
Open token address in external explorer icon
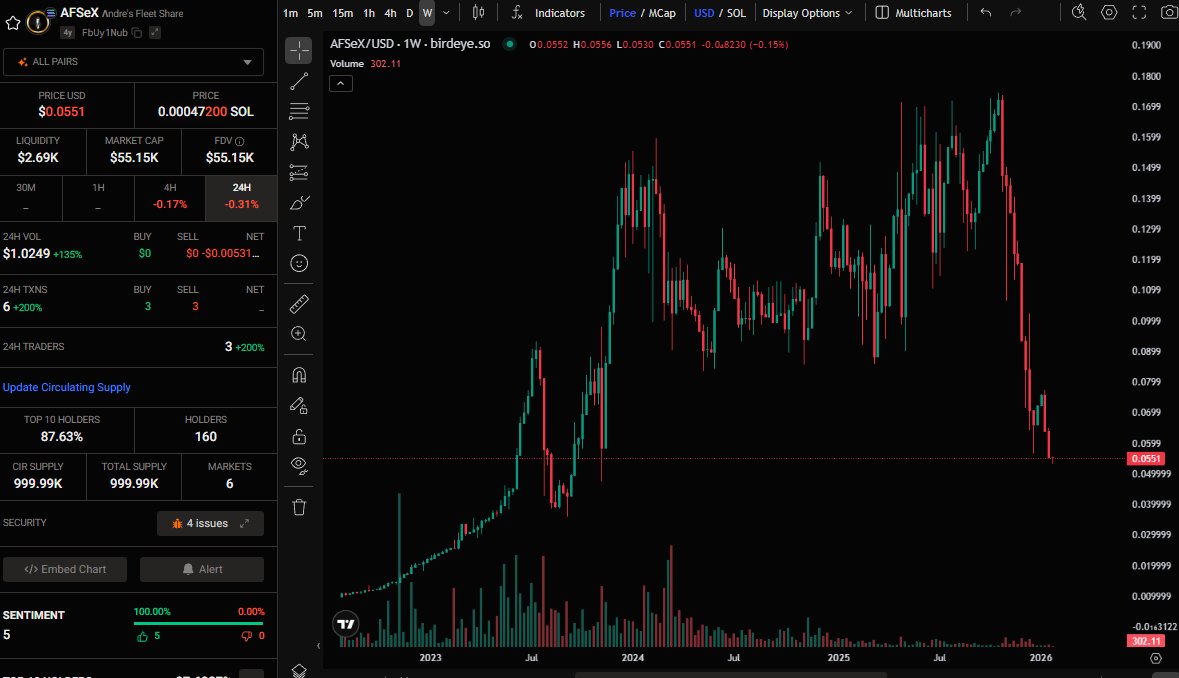(155, 33)
